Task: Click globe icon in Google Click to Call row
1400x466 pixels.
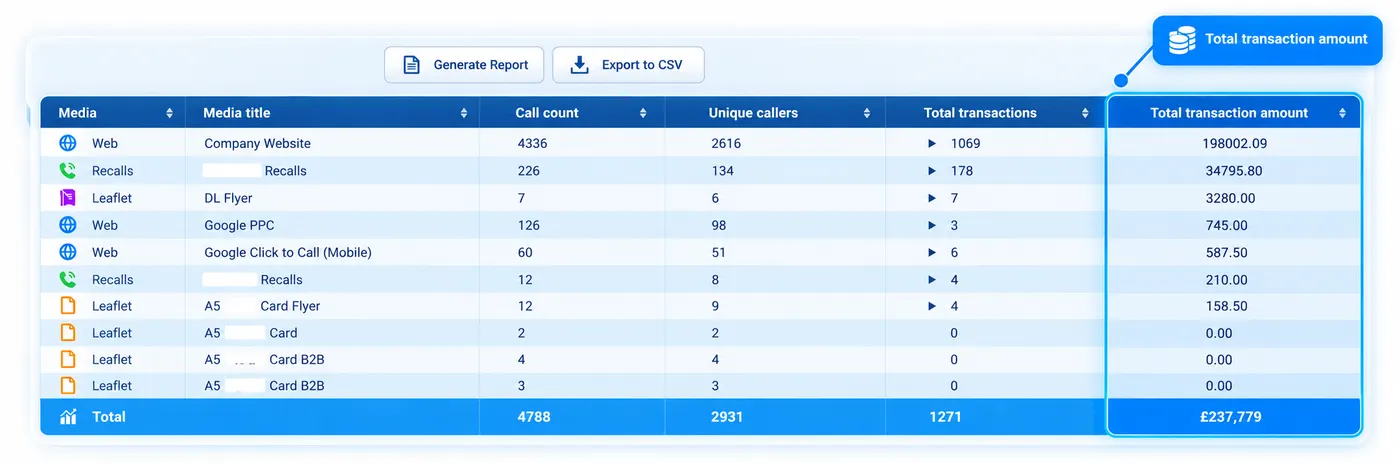Action: coord(68,253)
